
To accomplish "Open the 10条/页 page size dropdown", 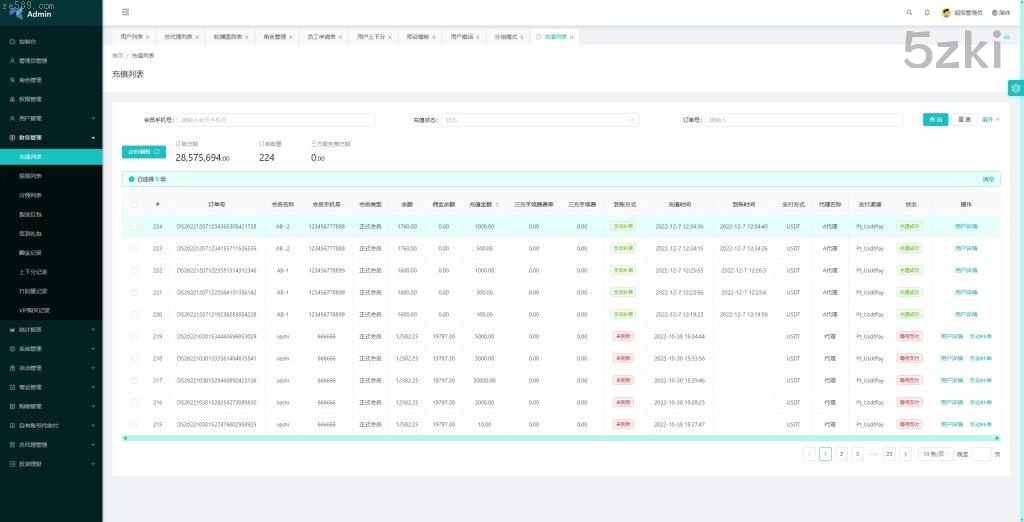I will (x=934, y=453).
